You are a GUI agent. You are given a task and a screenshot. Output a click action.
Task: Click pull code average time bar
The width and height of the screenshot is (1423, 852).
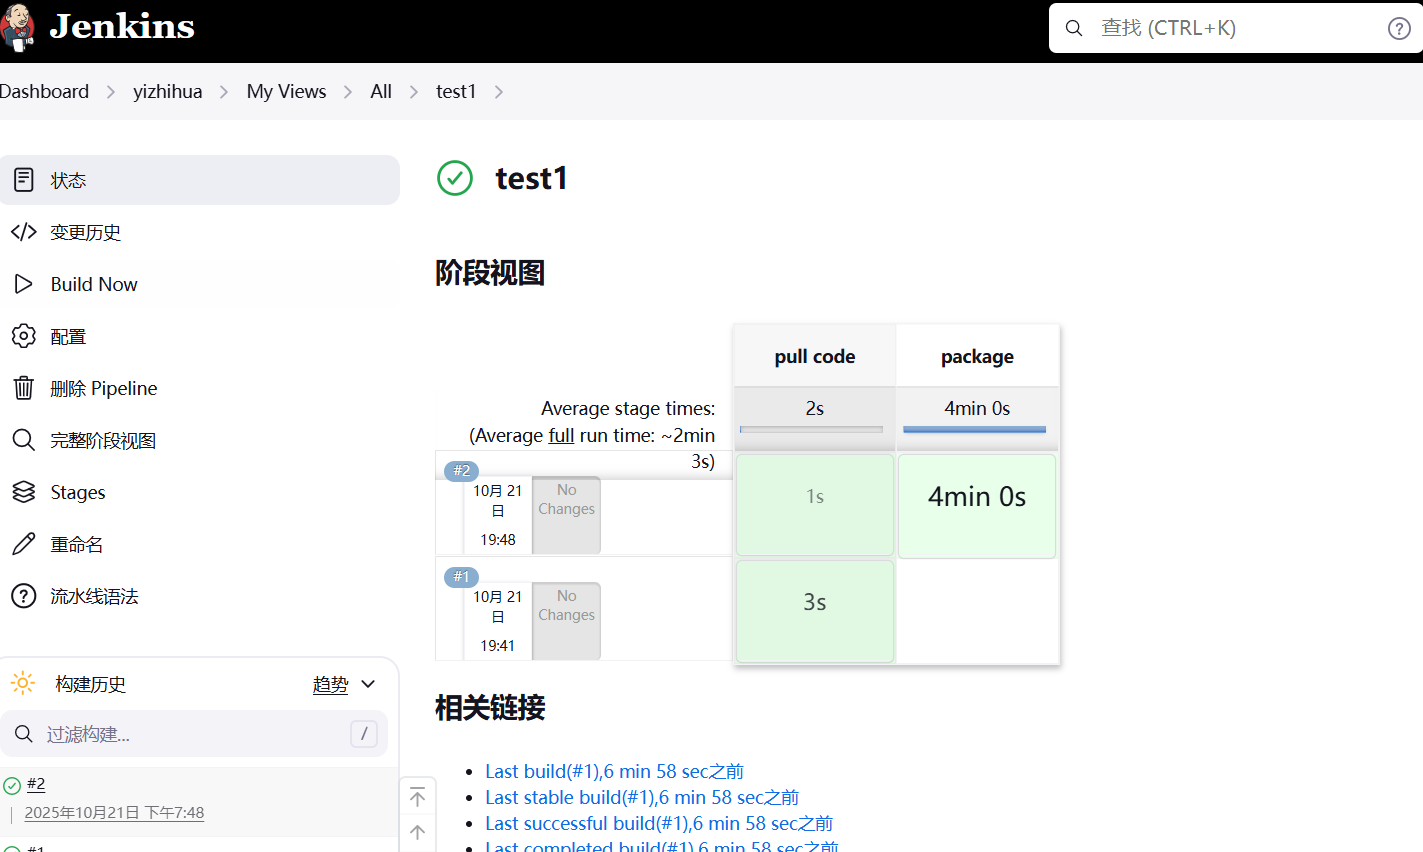(811, 429)
